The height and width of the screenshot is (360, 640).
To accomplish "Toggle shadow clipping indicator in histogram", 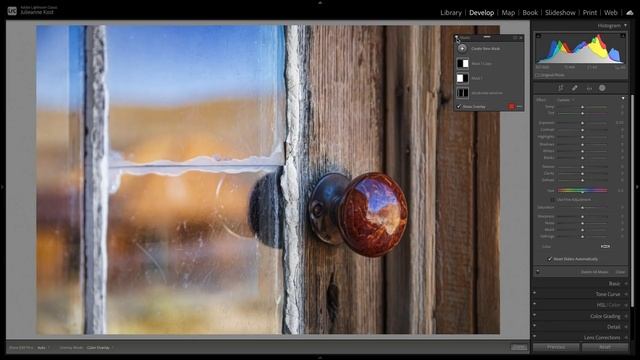I will (x=538, y=36).
